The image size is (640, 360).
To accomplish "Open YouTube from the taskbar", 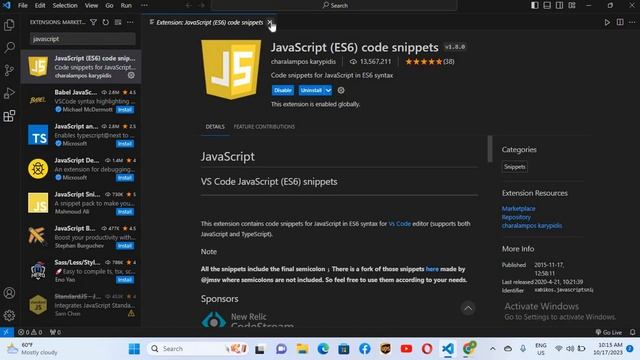I will point(406,349).
